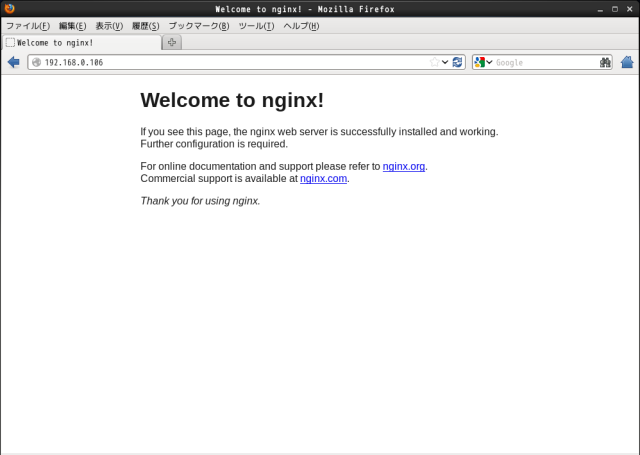The width and height of the screenshot is (640, 455).
Task: Click the Firefox logo in title bar
Action: click(9, 8)
